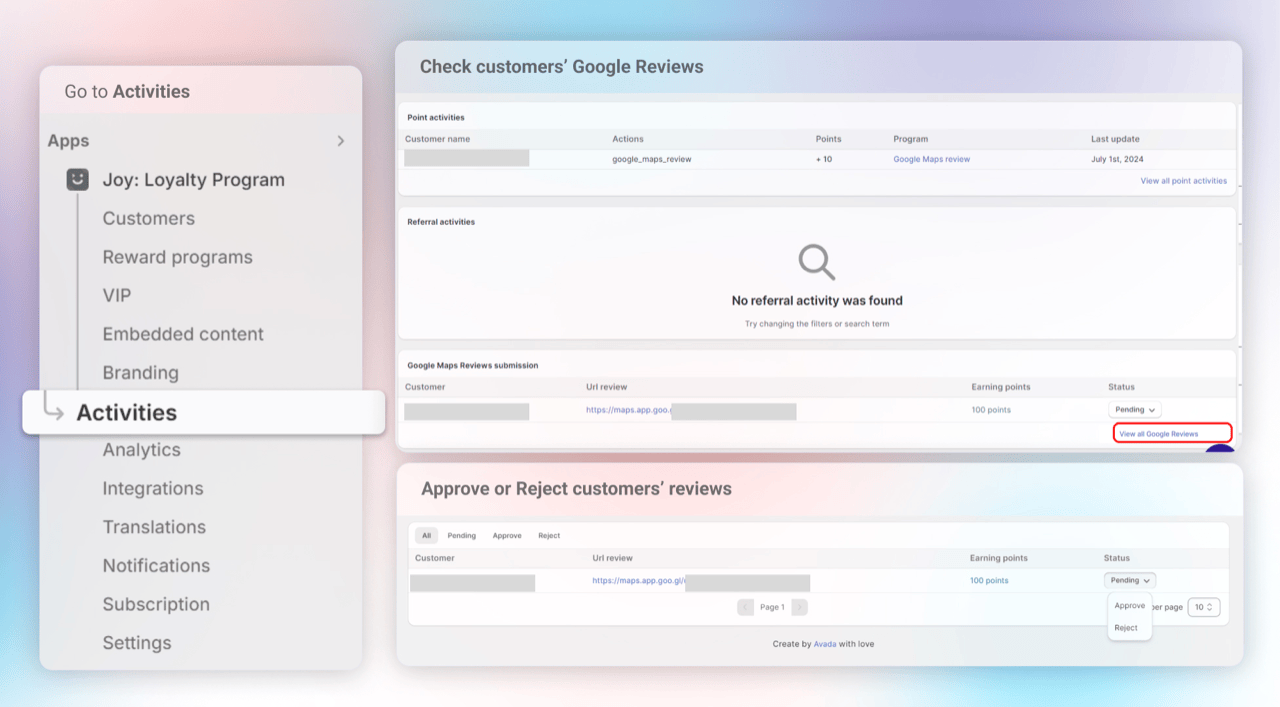This screenshot has width=1280, height=707.
Task: Select the highlighted Activities menu item
Action: pos(204,412)
